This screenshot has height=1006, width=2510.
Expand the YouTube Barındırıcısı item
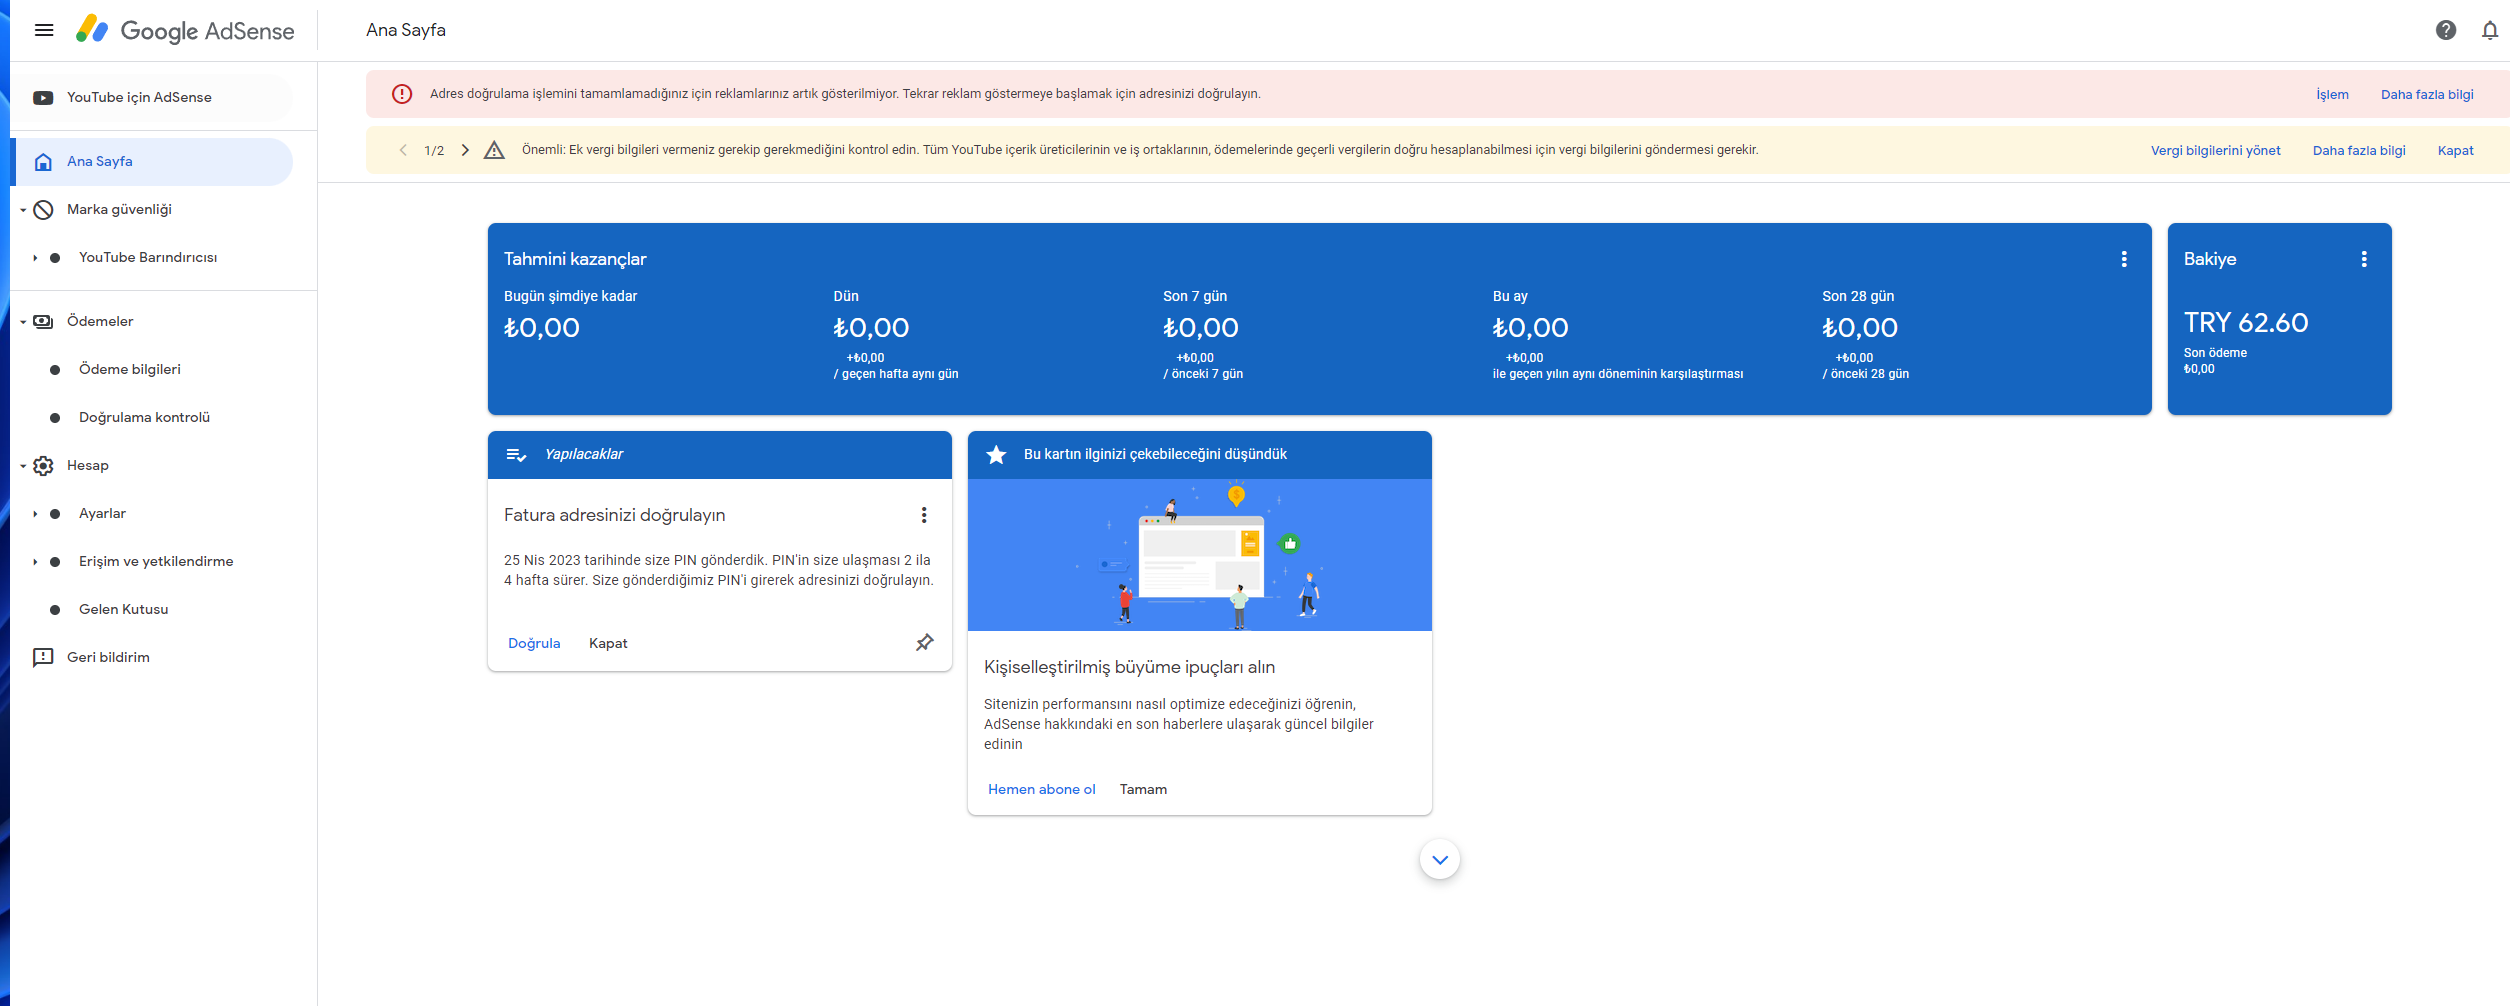(x=35, y=258)
